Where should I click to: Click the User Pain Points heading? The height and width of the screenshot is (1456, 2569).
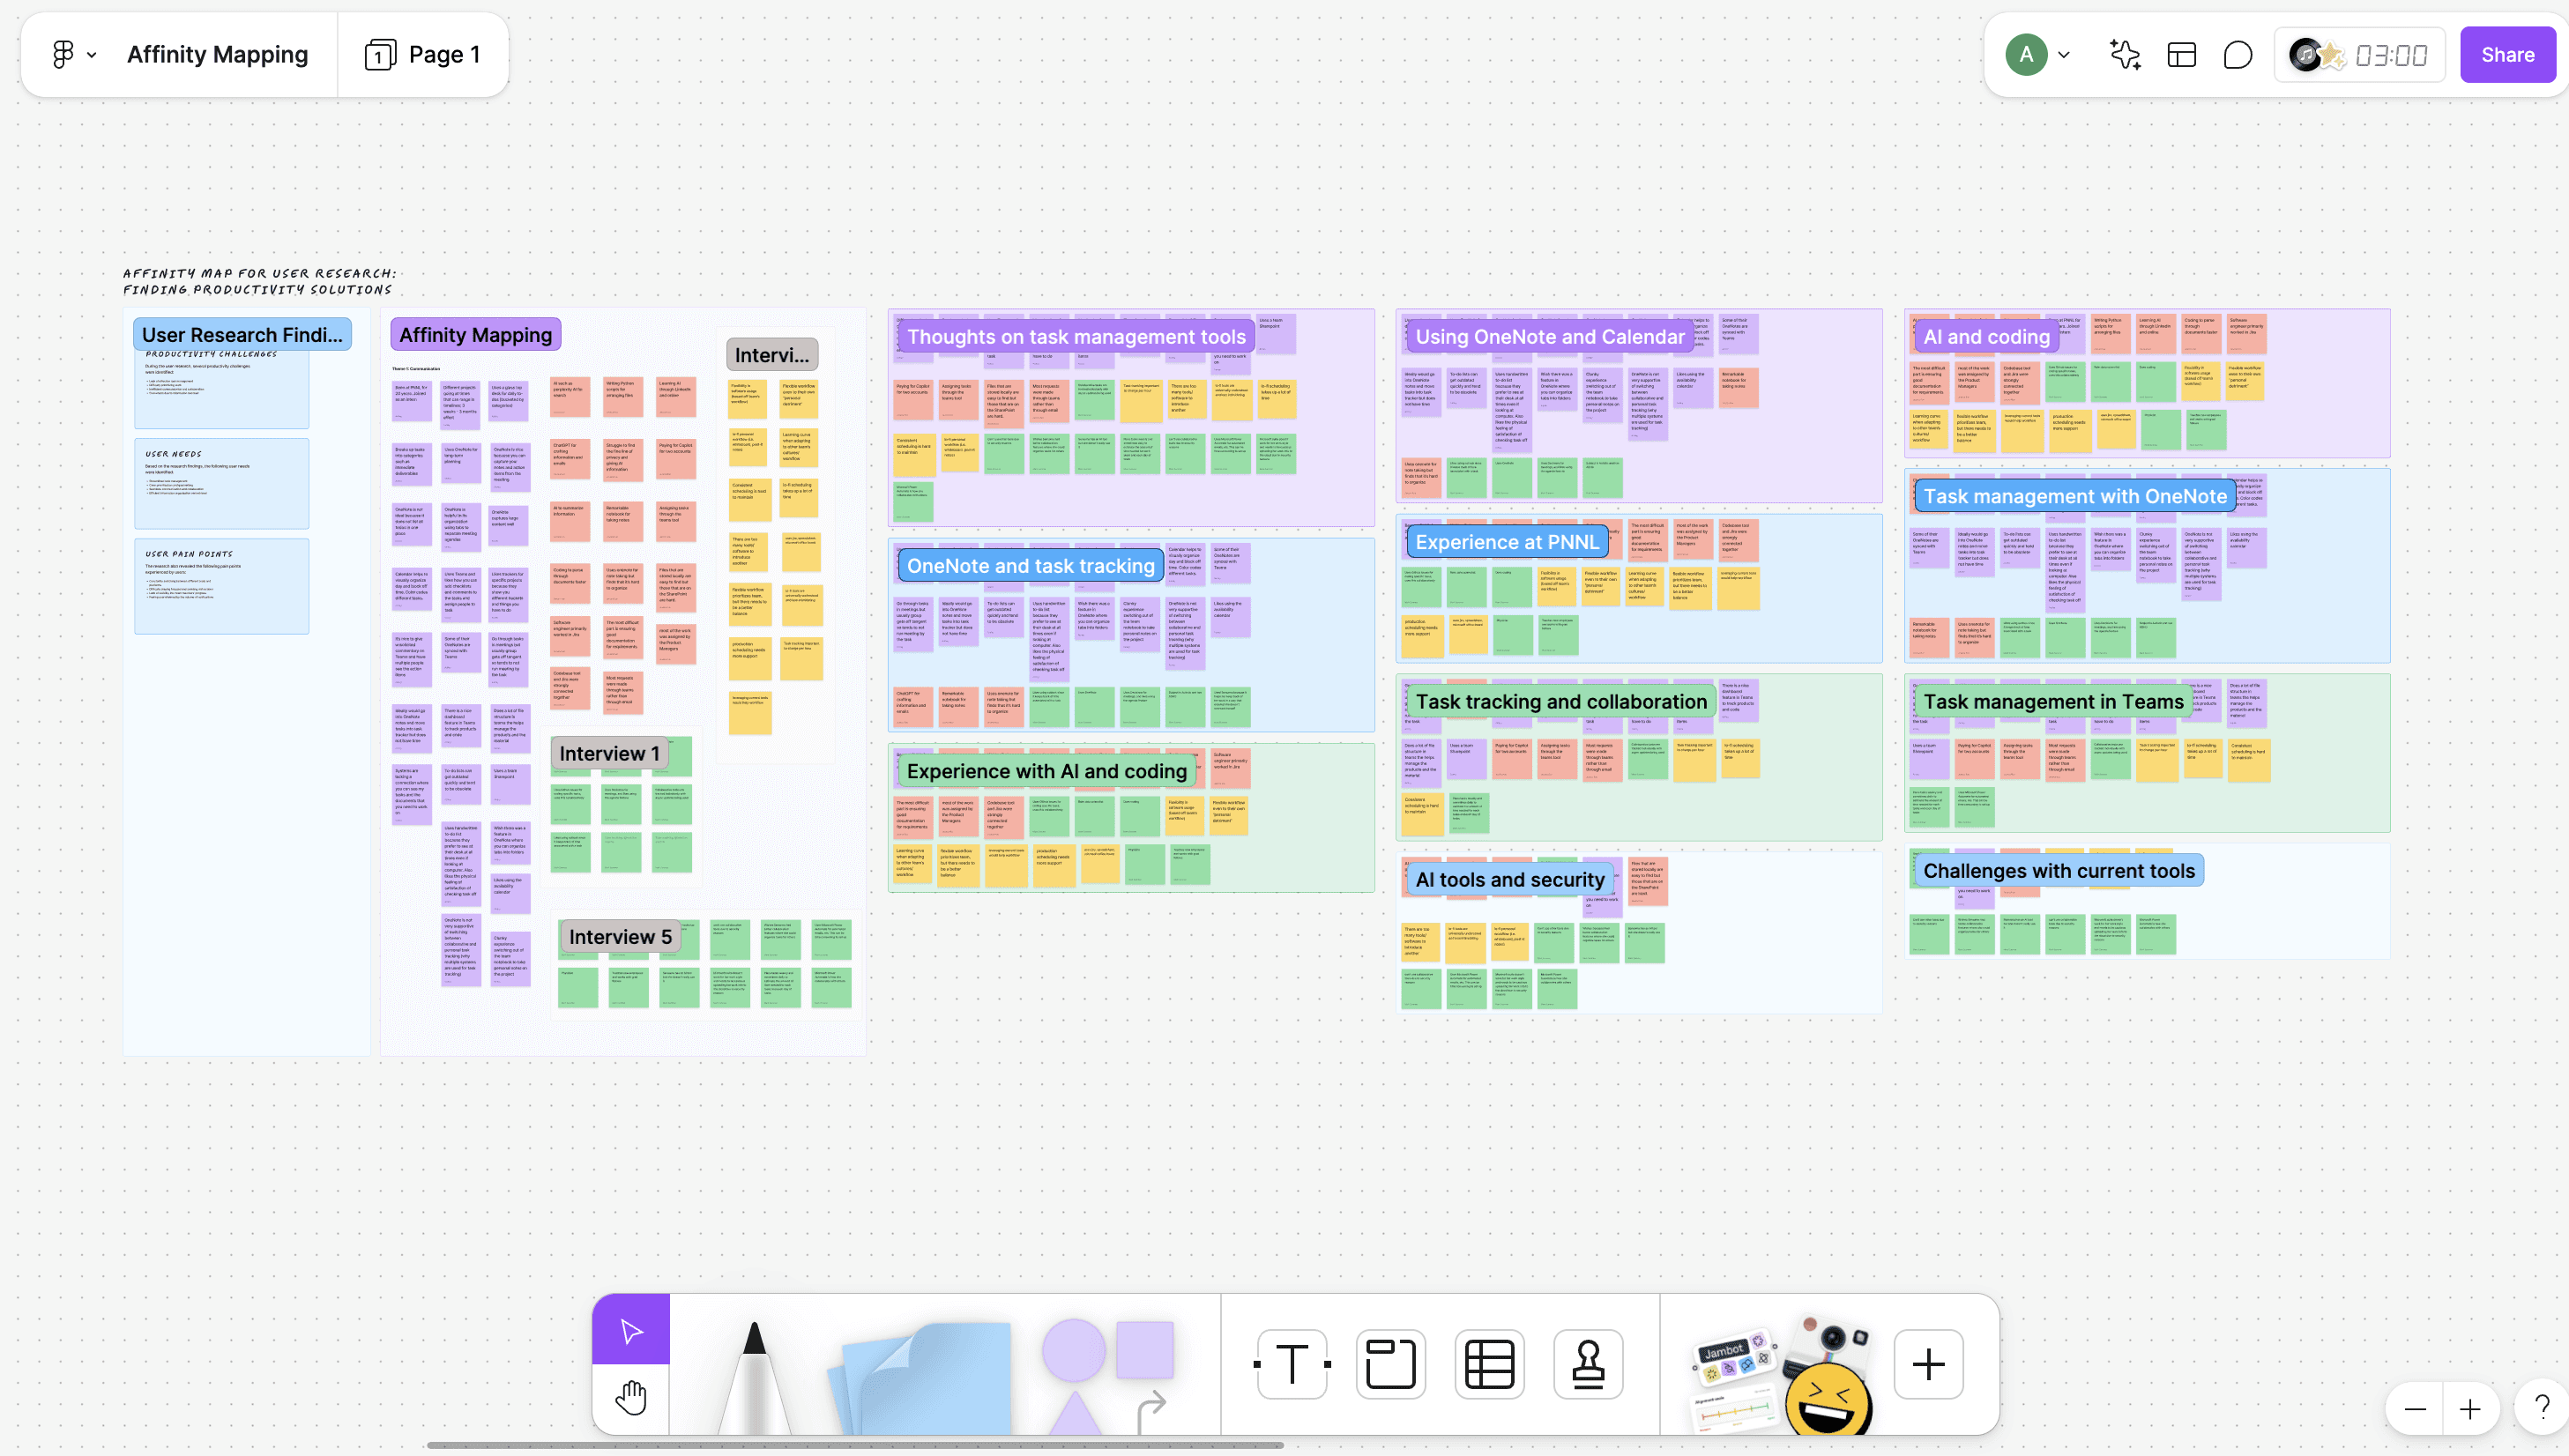click(x=189, y=554)
